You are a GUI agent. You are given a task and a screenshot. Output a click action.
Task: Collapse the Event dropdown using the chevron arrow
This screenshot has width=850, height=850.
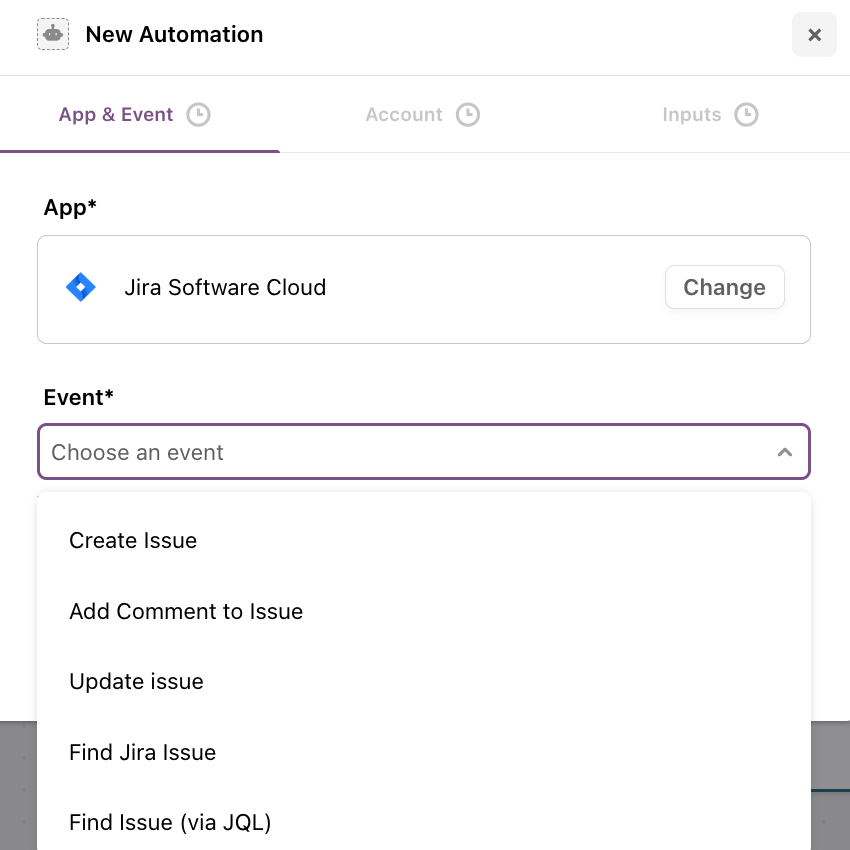(x=785, y=453)
